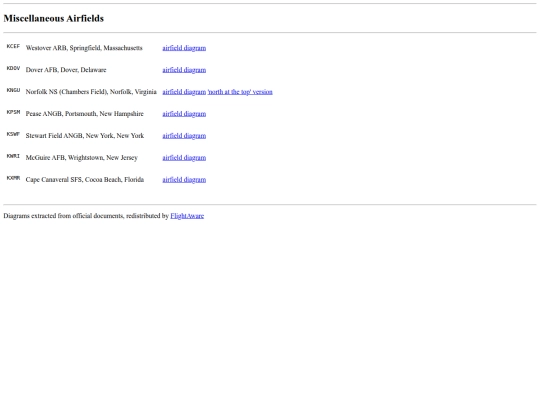This screenshot has width=540, height=405.
Task: Click 'Pease ANGB, Portsmouth, New Hampshire' text
Action: 85,114
